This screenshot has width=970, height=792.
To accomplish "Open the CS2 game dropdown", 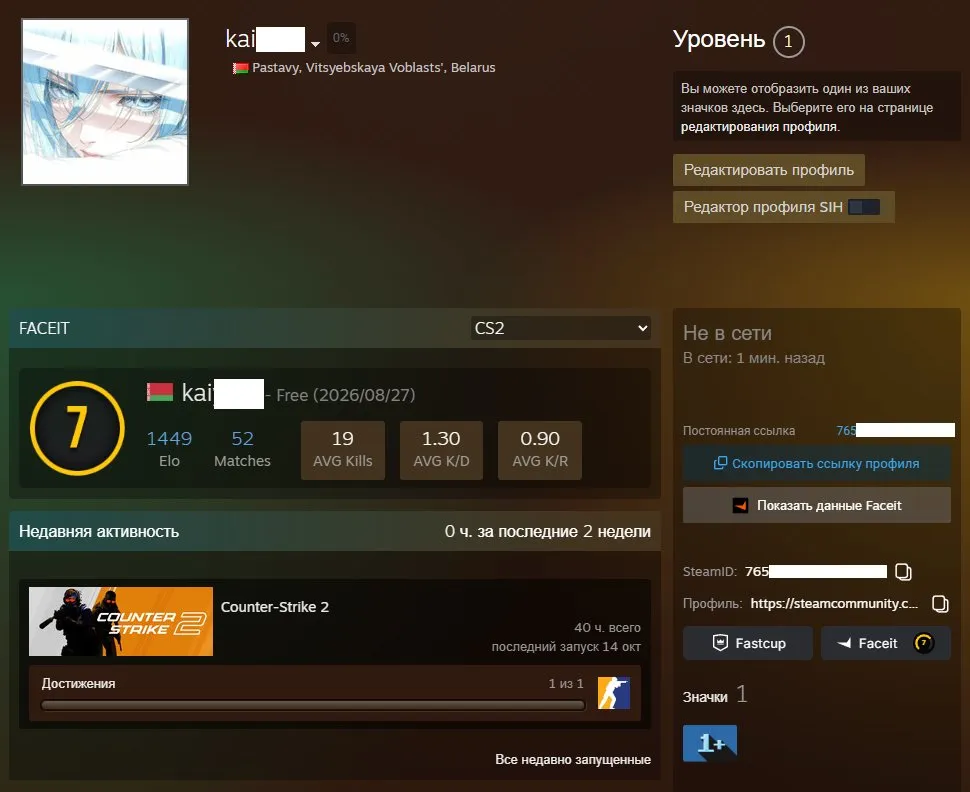I will [560, 328].
